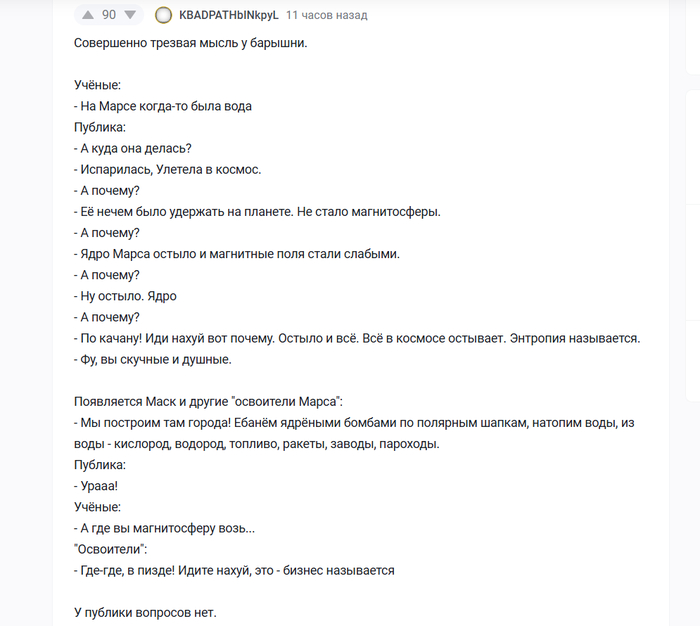Screen dimensions: 700x626
Task: Click the comment rating count 90
Action: click(x=109, y=15)
